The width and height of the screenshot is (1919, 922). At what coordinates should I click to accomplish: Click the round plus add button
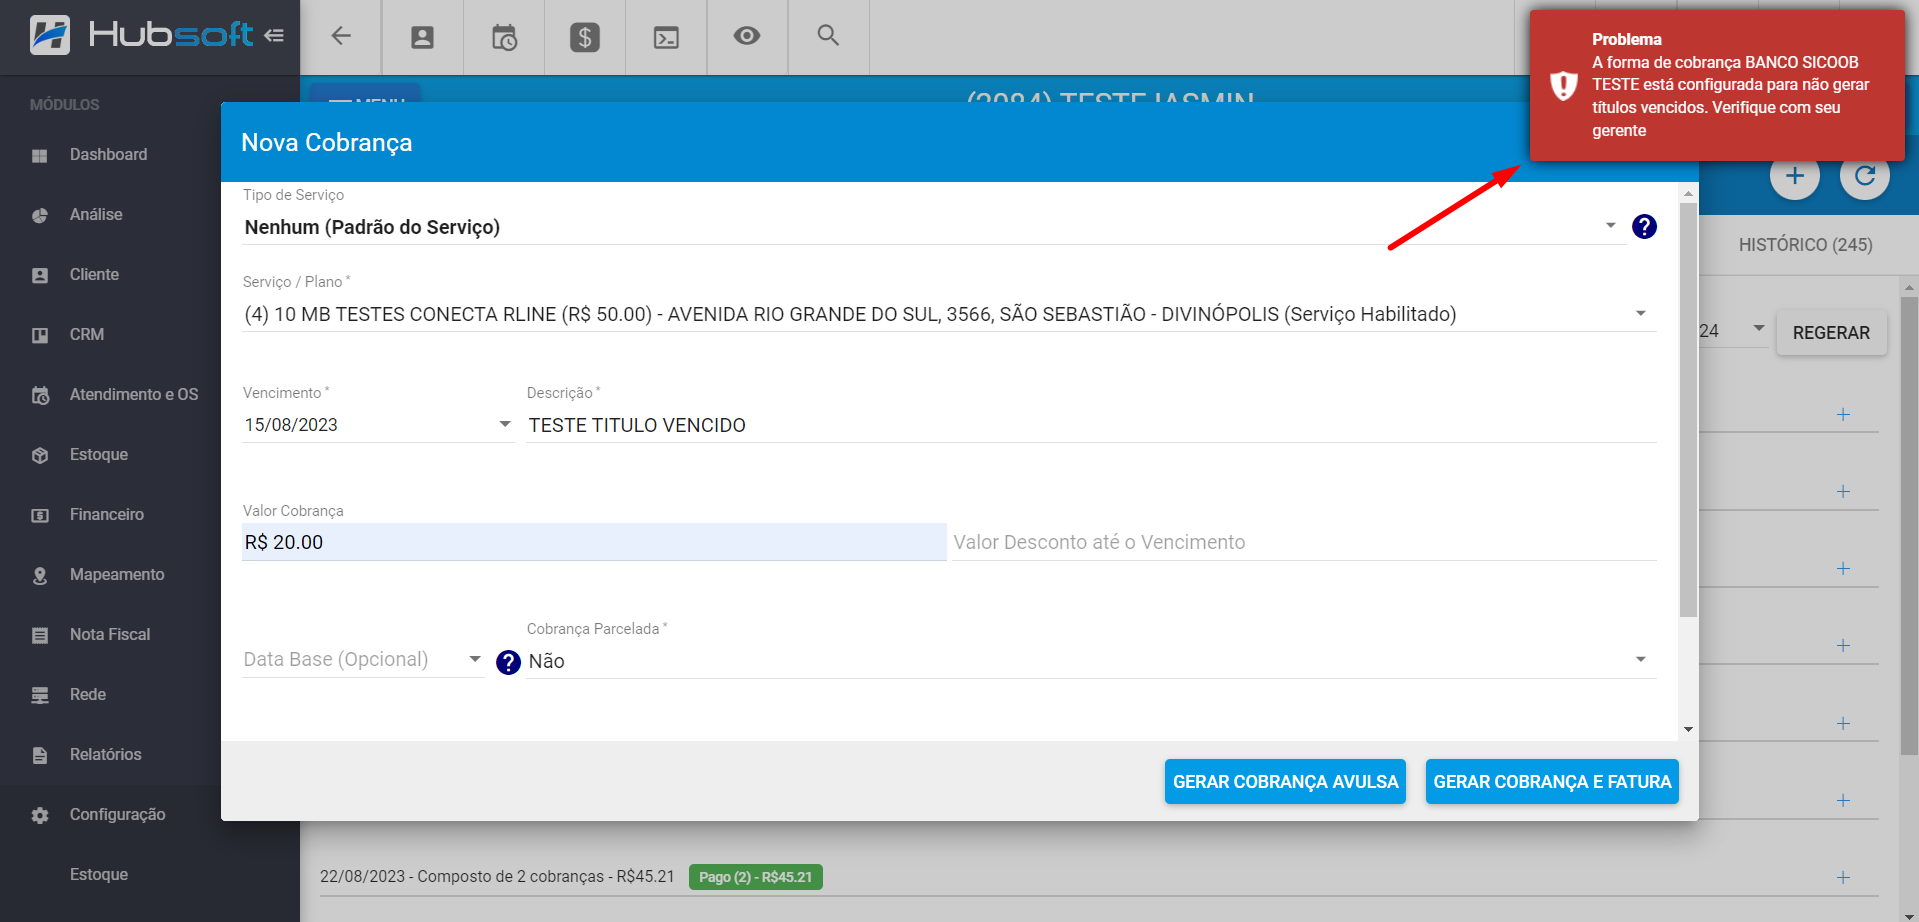pyautogui.click(x=1795, y=176)
